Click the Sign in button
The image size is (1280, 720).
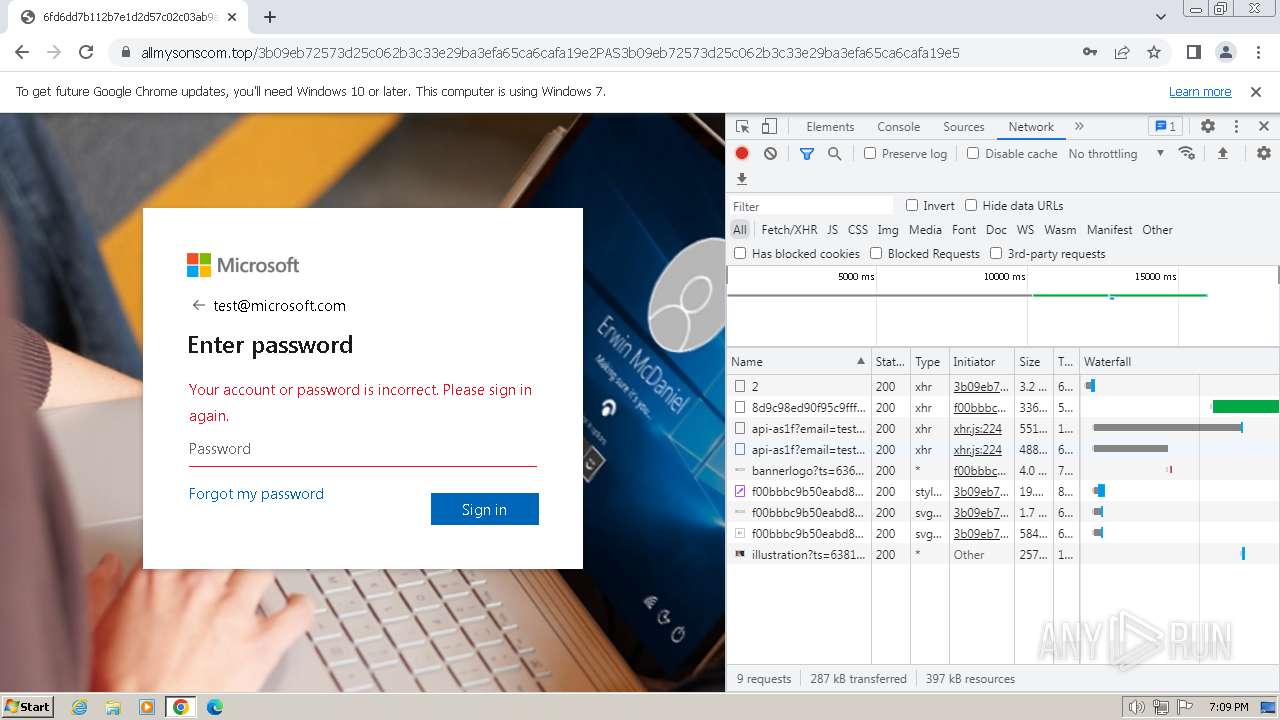point(485,509)
